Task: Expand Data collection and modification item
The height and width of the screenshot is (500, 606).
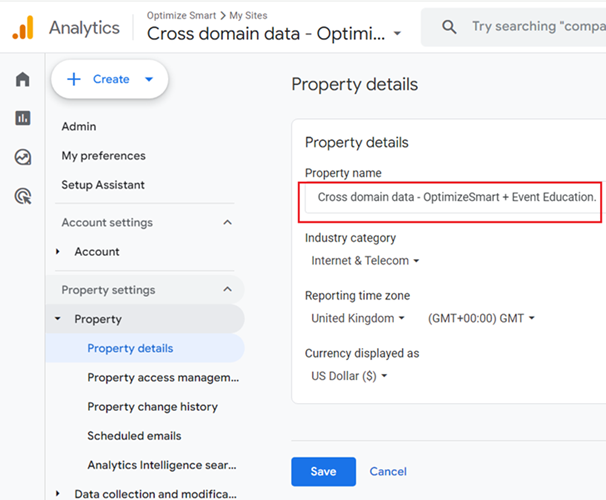Action: point(59,494)
